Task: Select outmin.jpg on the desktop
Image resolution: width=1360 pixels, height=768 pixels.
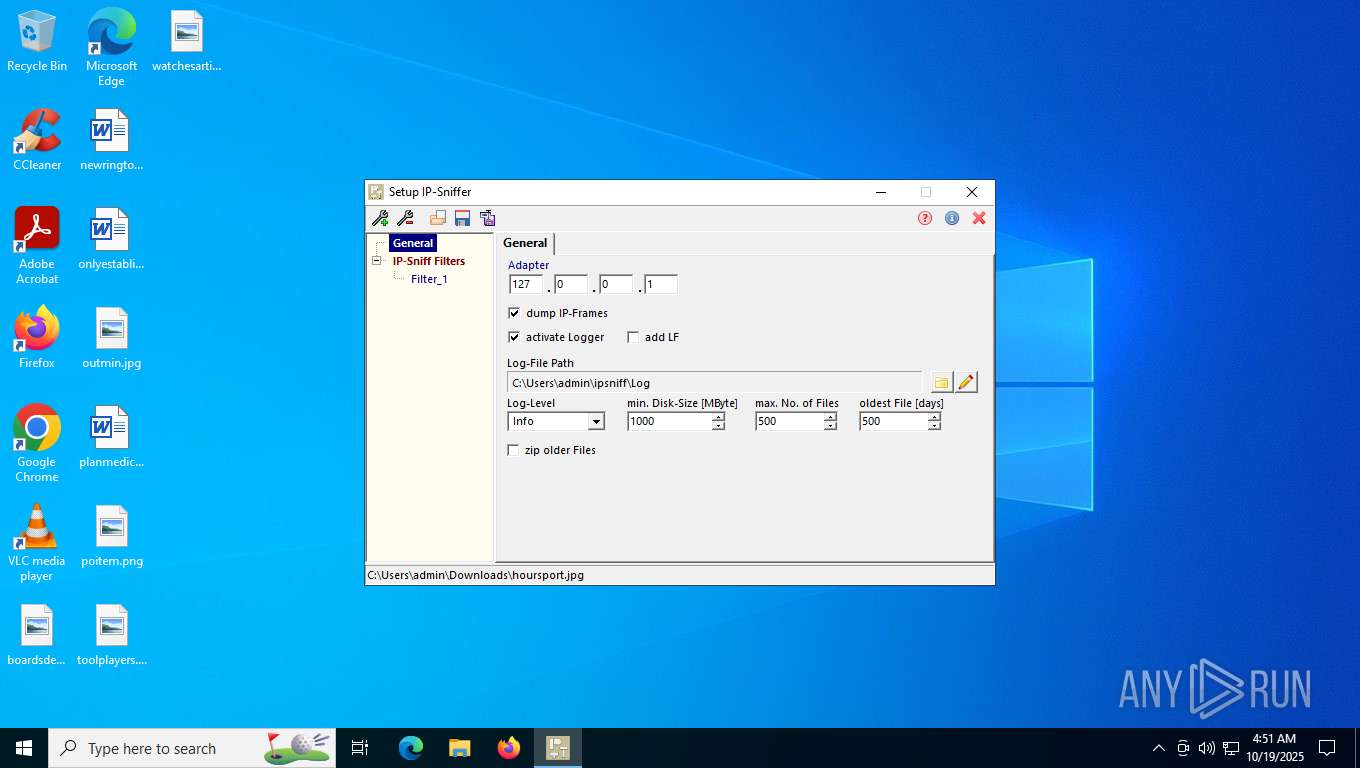Action: click(x=111, y=338)
